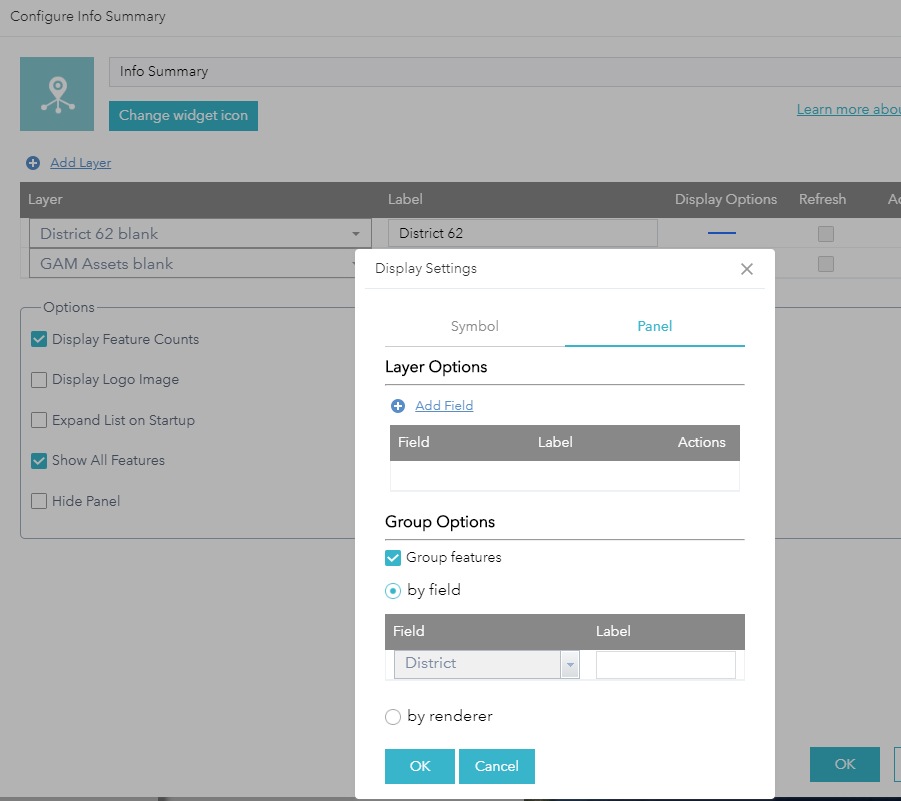Click the Field header in Group Options table

coord(409,631)
